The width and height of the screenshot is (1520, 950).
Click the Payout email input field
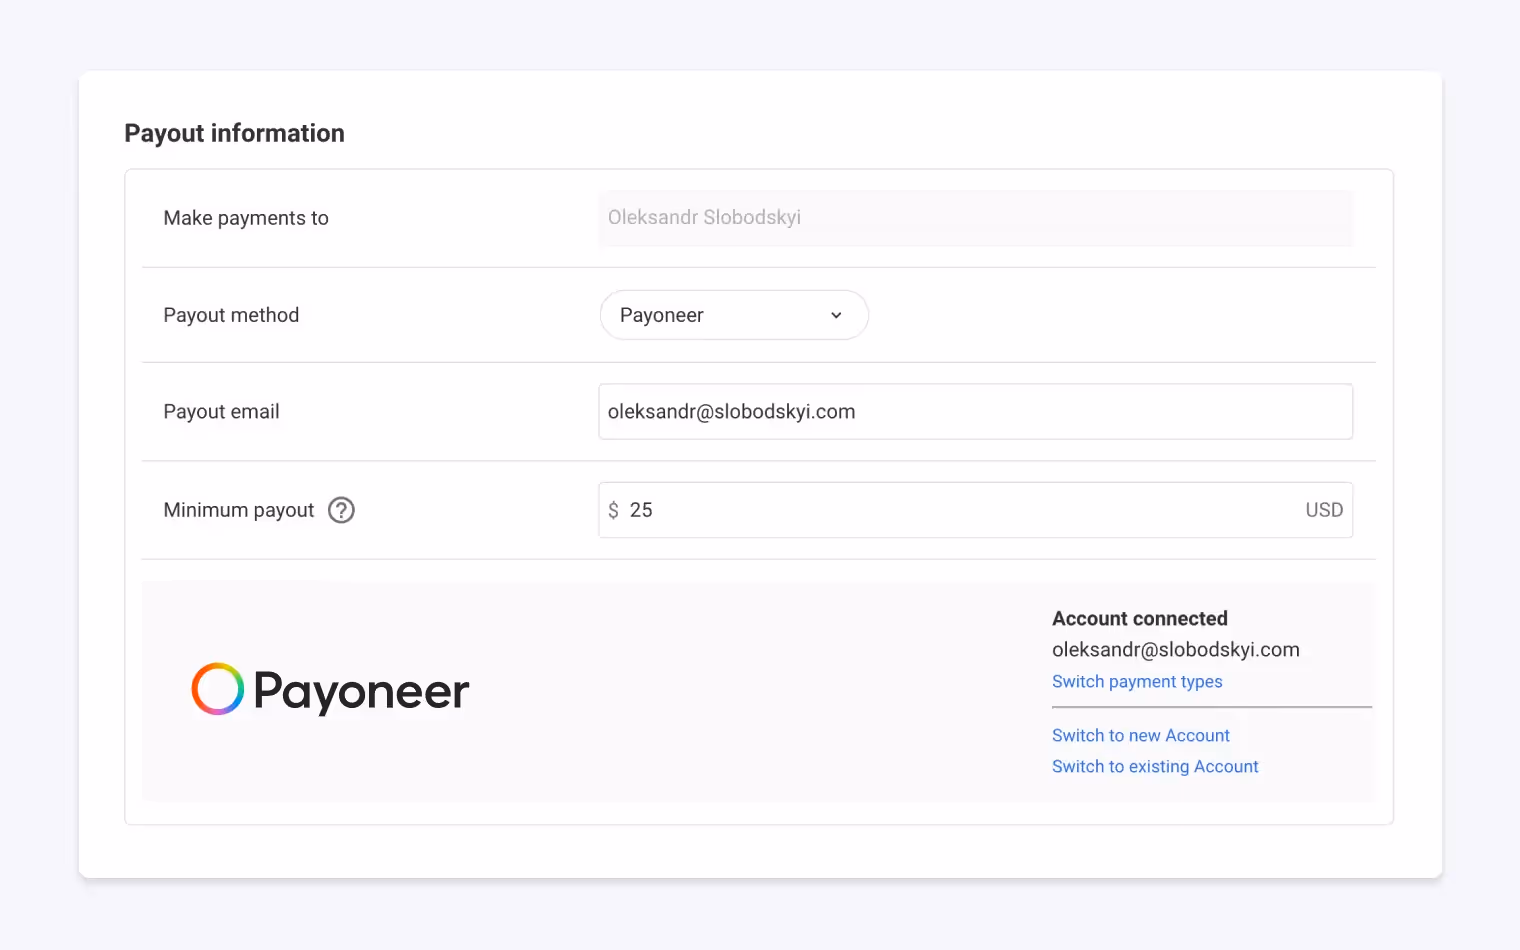pyautogui.click(x=975, y=411)
